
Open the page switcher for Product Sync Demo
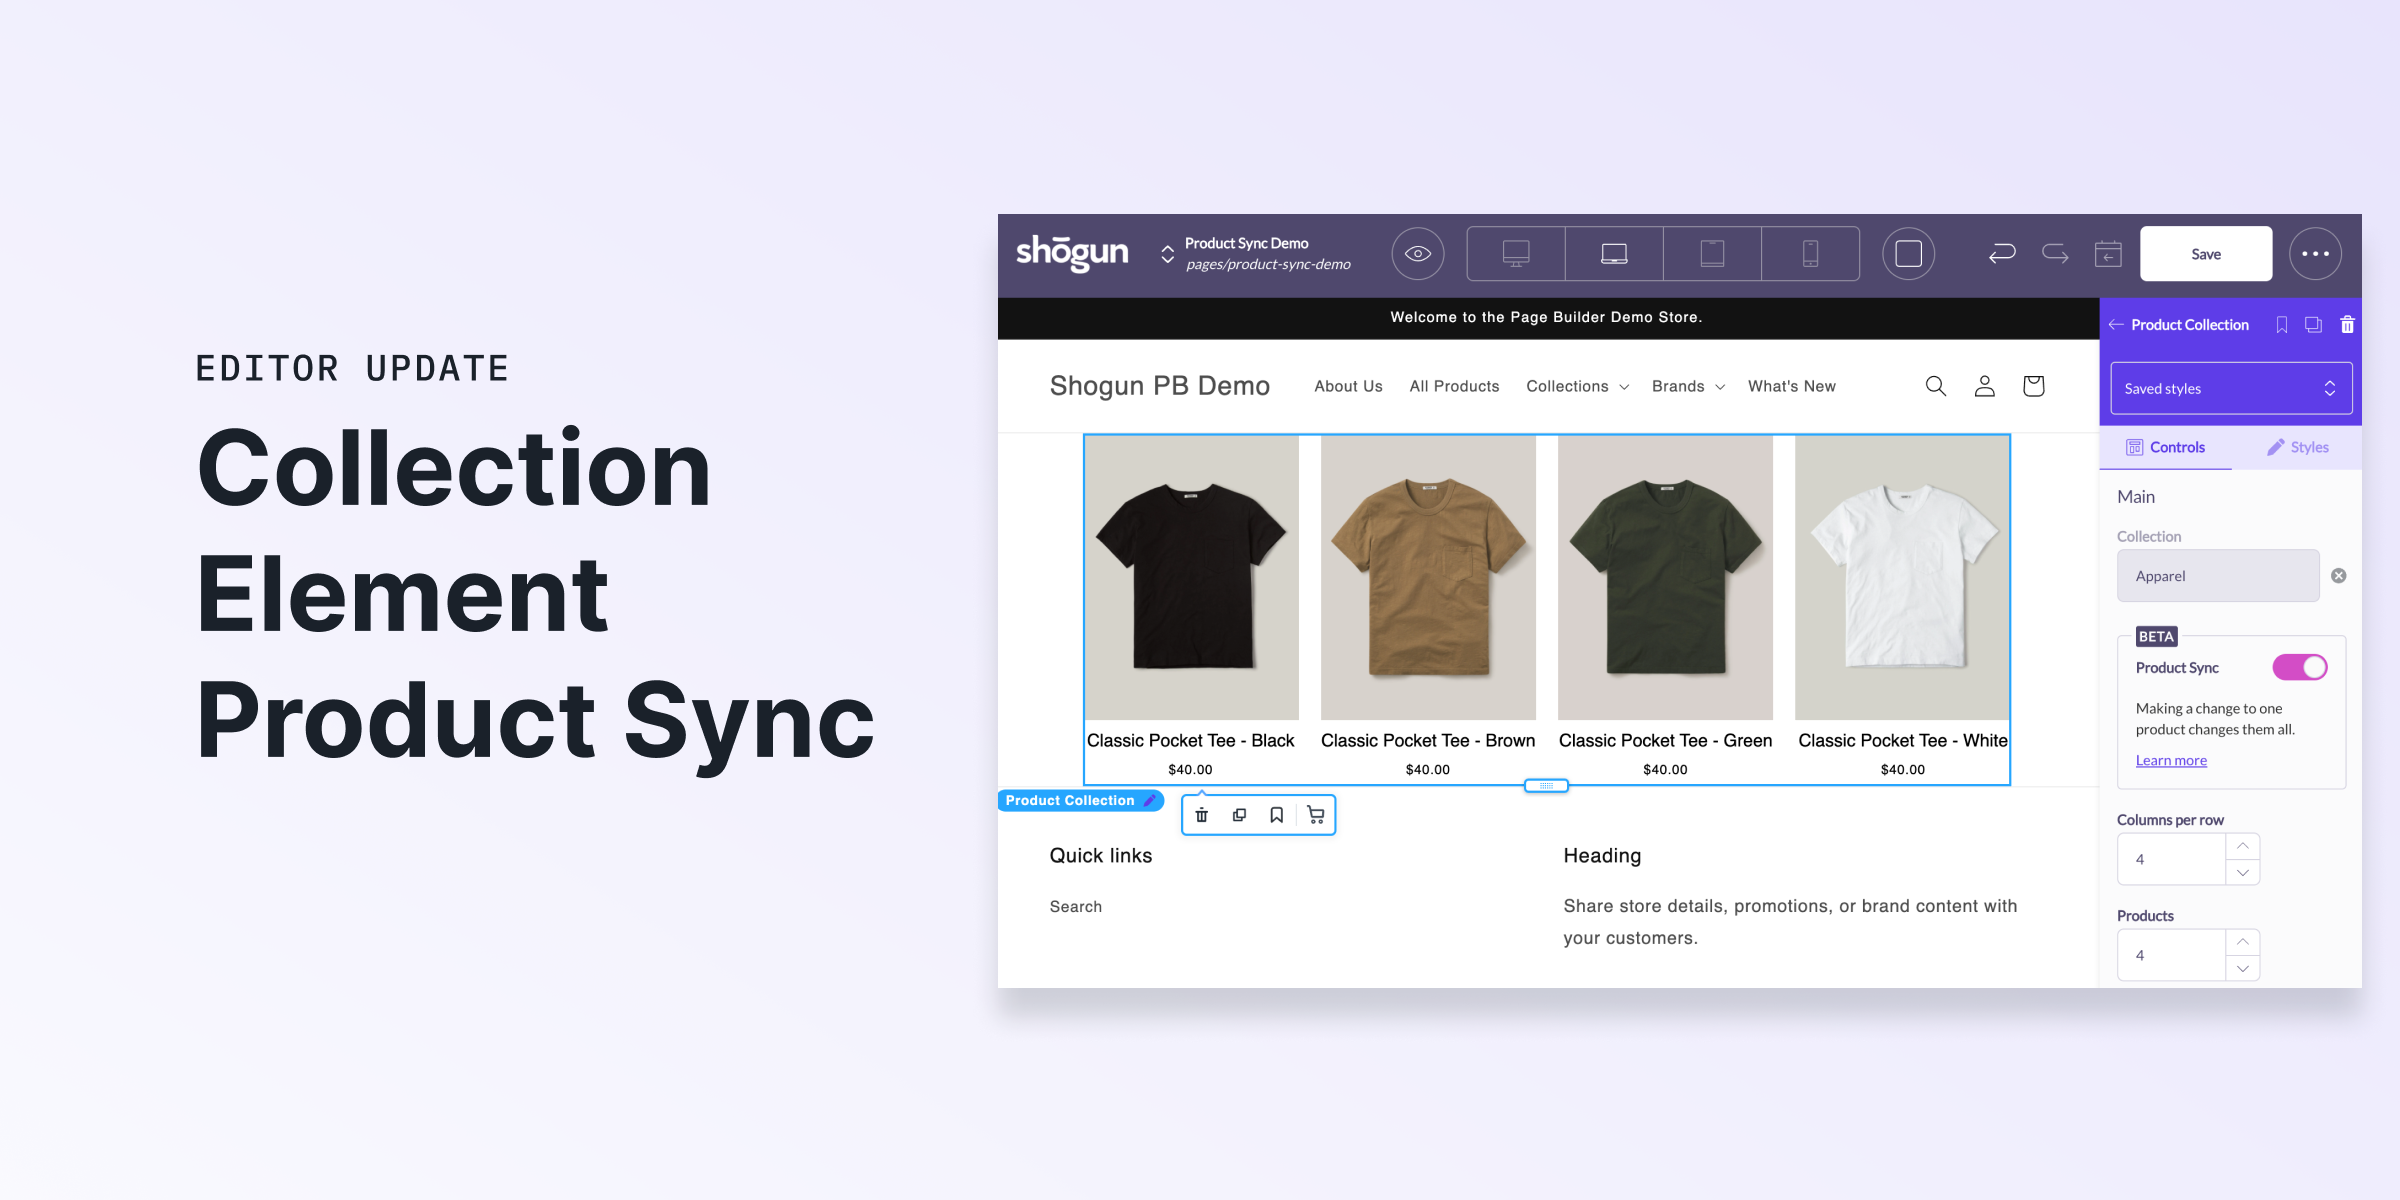tap(1167, 253)
